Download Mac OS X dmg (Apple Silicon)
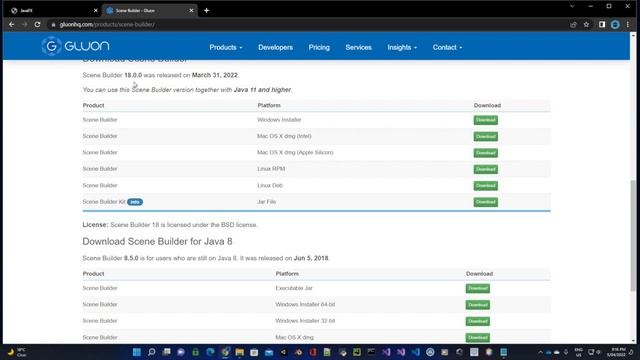The width and height of the screenshot is (640, 360). click(x=485, y=153)
